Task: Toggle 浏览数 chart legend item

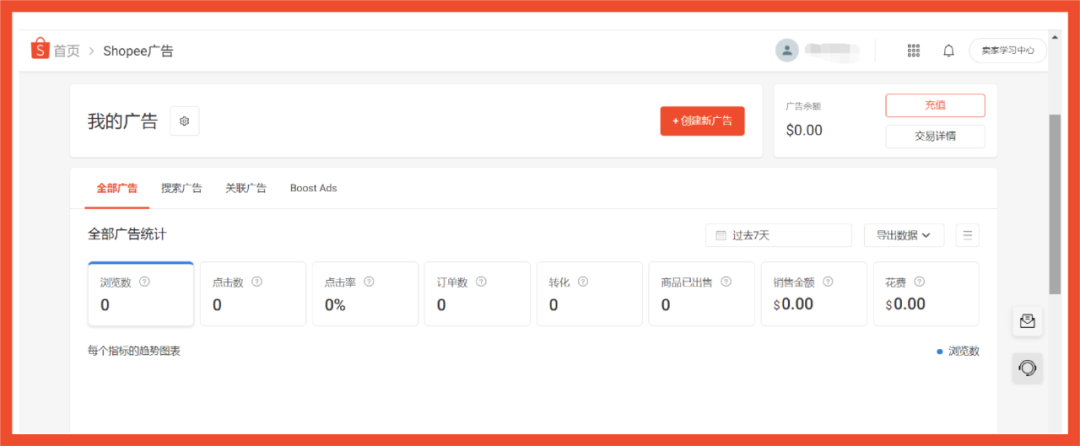Action: (x=958, y=351)
